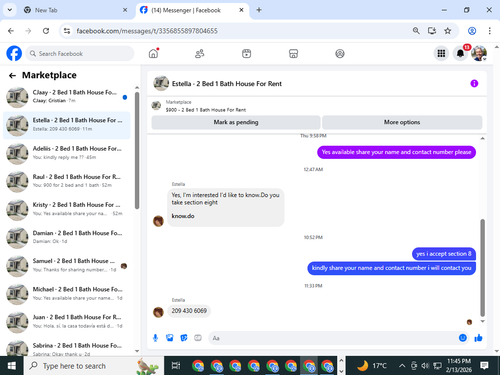The width and height of the screenshot is (500, 375).
Task: Open conversation information purple icon
Action: tap(474, 83)
